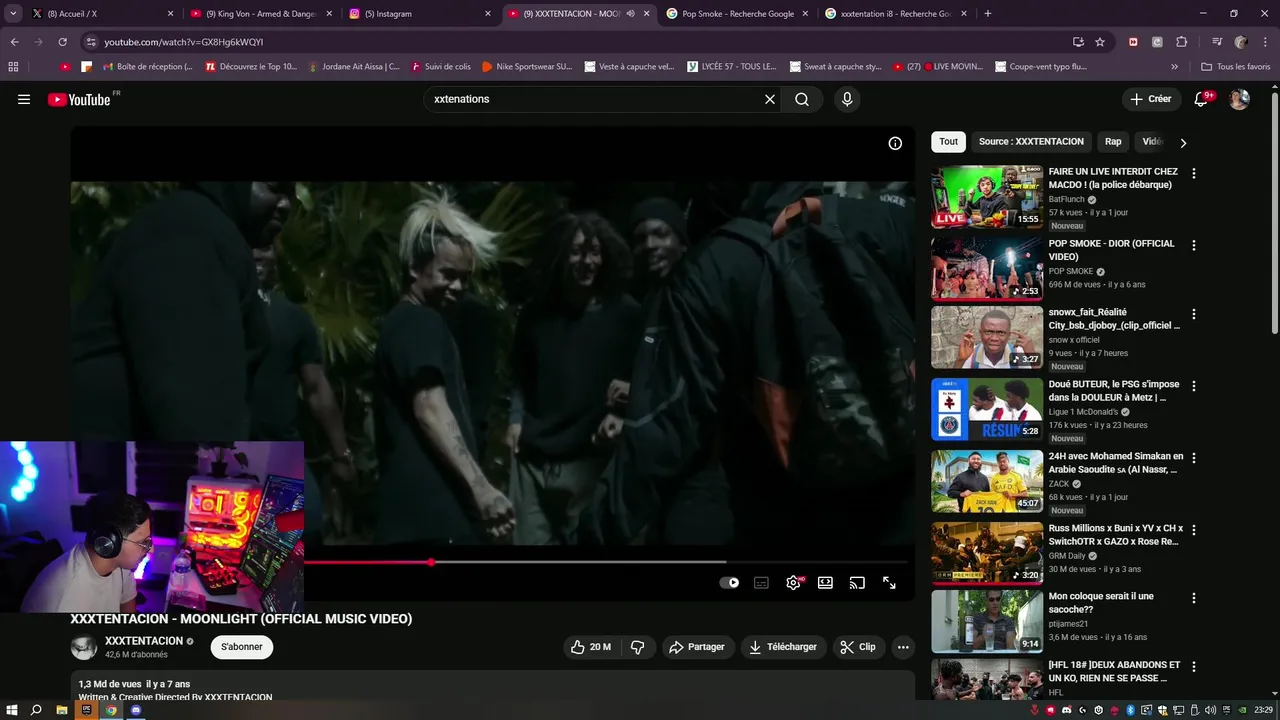Open the Chrome apps grid shortcut
This screenshot has height=720, width=1280.
point(13,67)
